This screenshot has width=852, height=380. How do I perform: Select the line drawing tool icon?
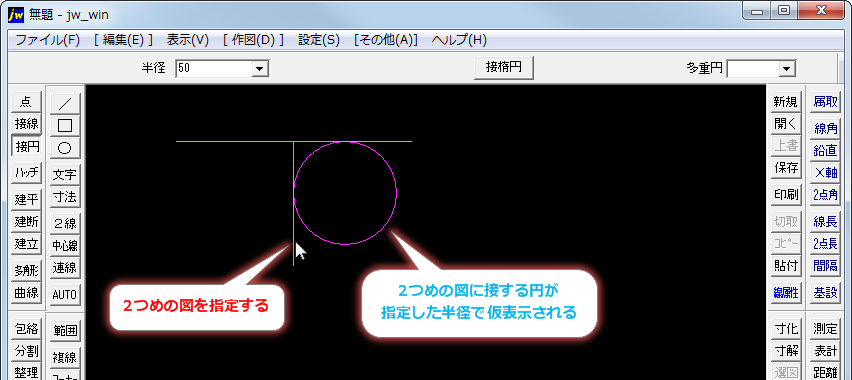click(x=65, y=103)
